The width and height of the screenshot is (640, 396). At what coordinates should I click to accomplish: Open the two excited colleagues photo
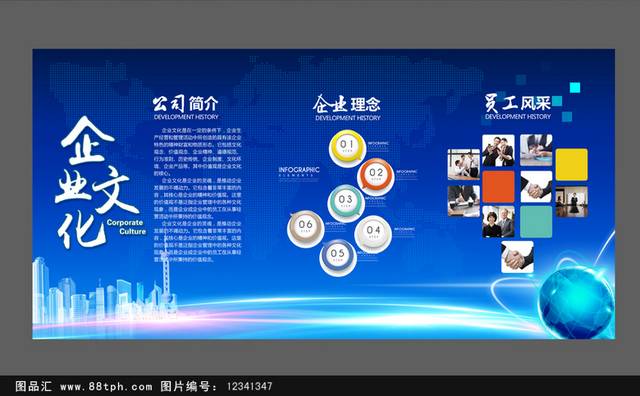[x=498, y=150]
